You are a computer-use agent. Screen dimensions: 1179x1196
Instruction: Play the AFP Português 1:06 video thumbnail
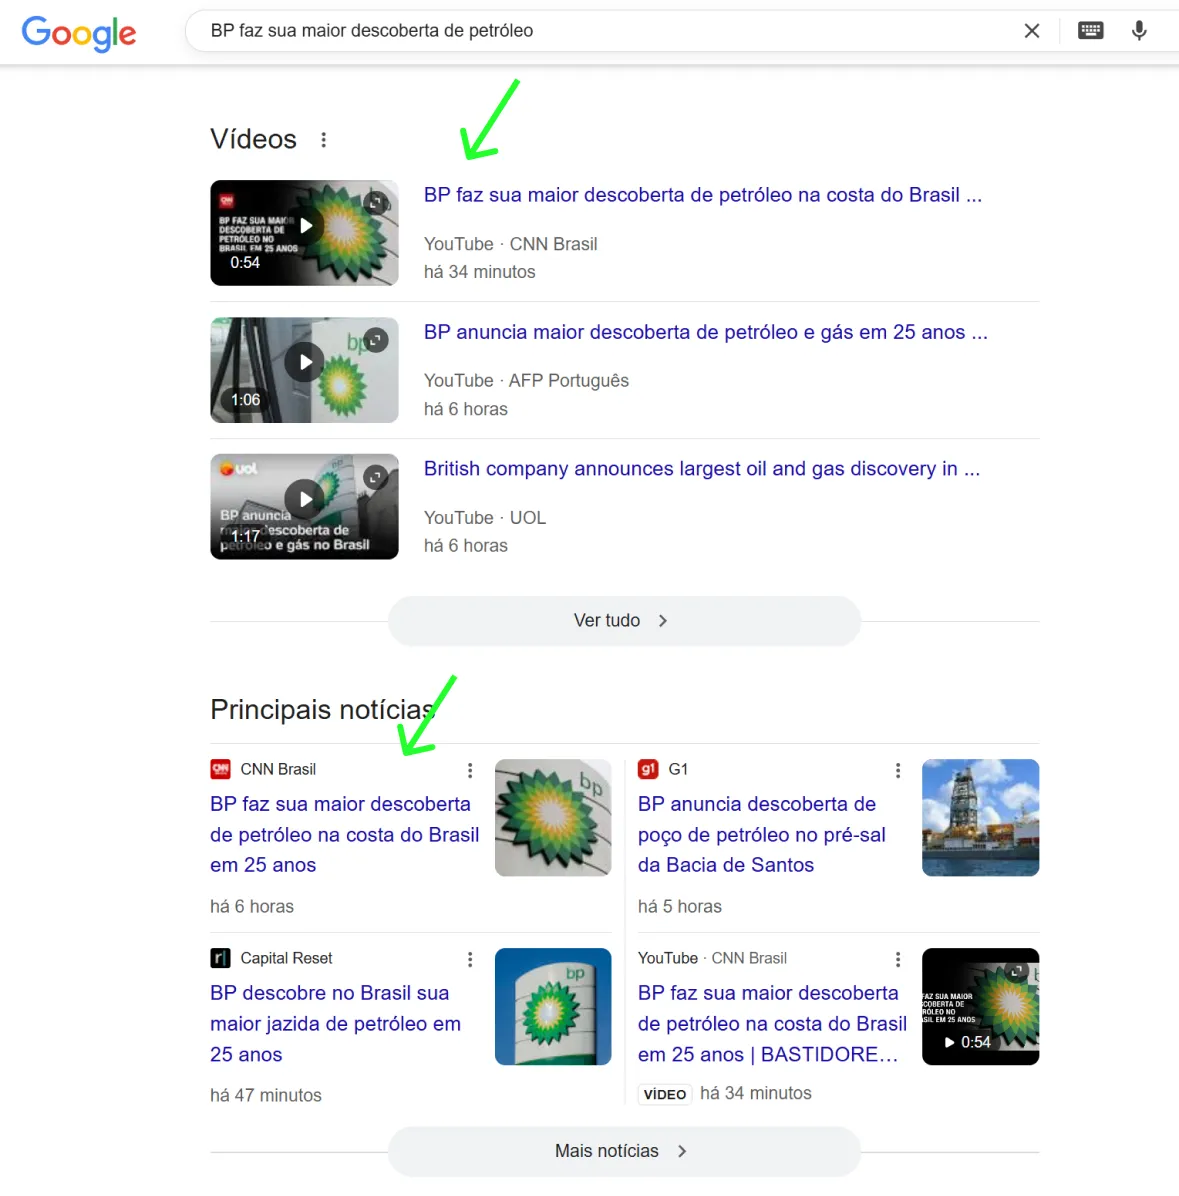tap(304, 370)
